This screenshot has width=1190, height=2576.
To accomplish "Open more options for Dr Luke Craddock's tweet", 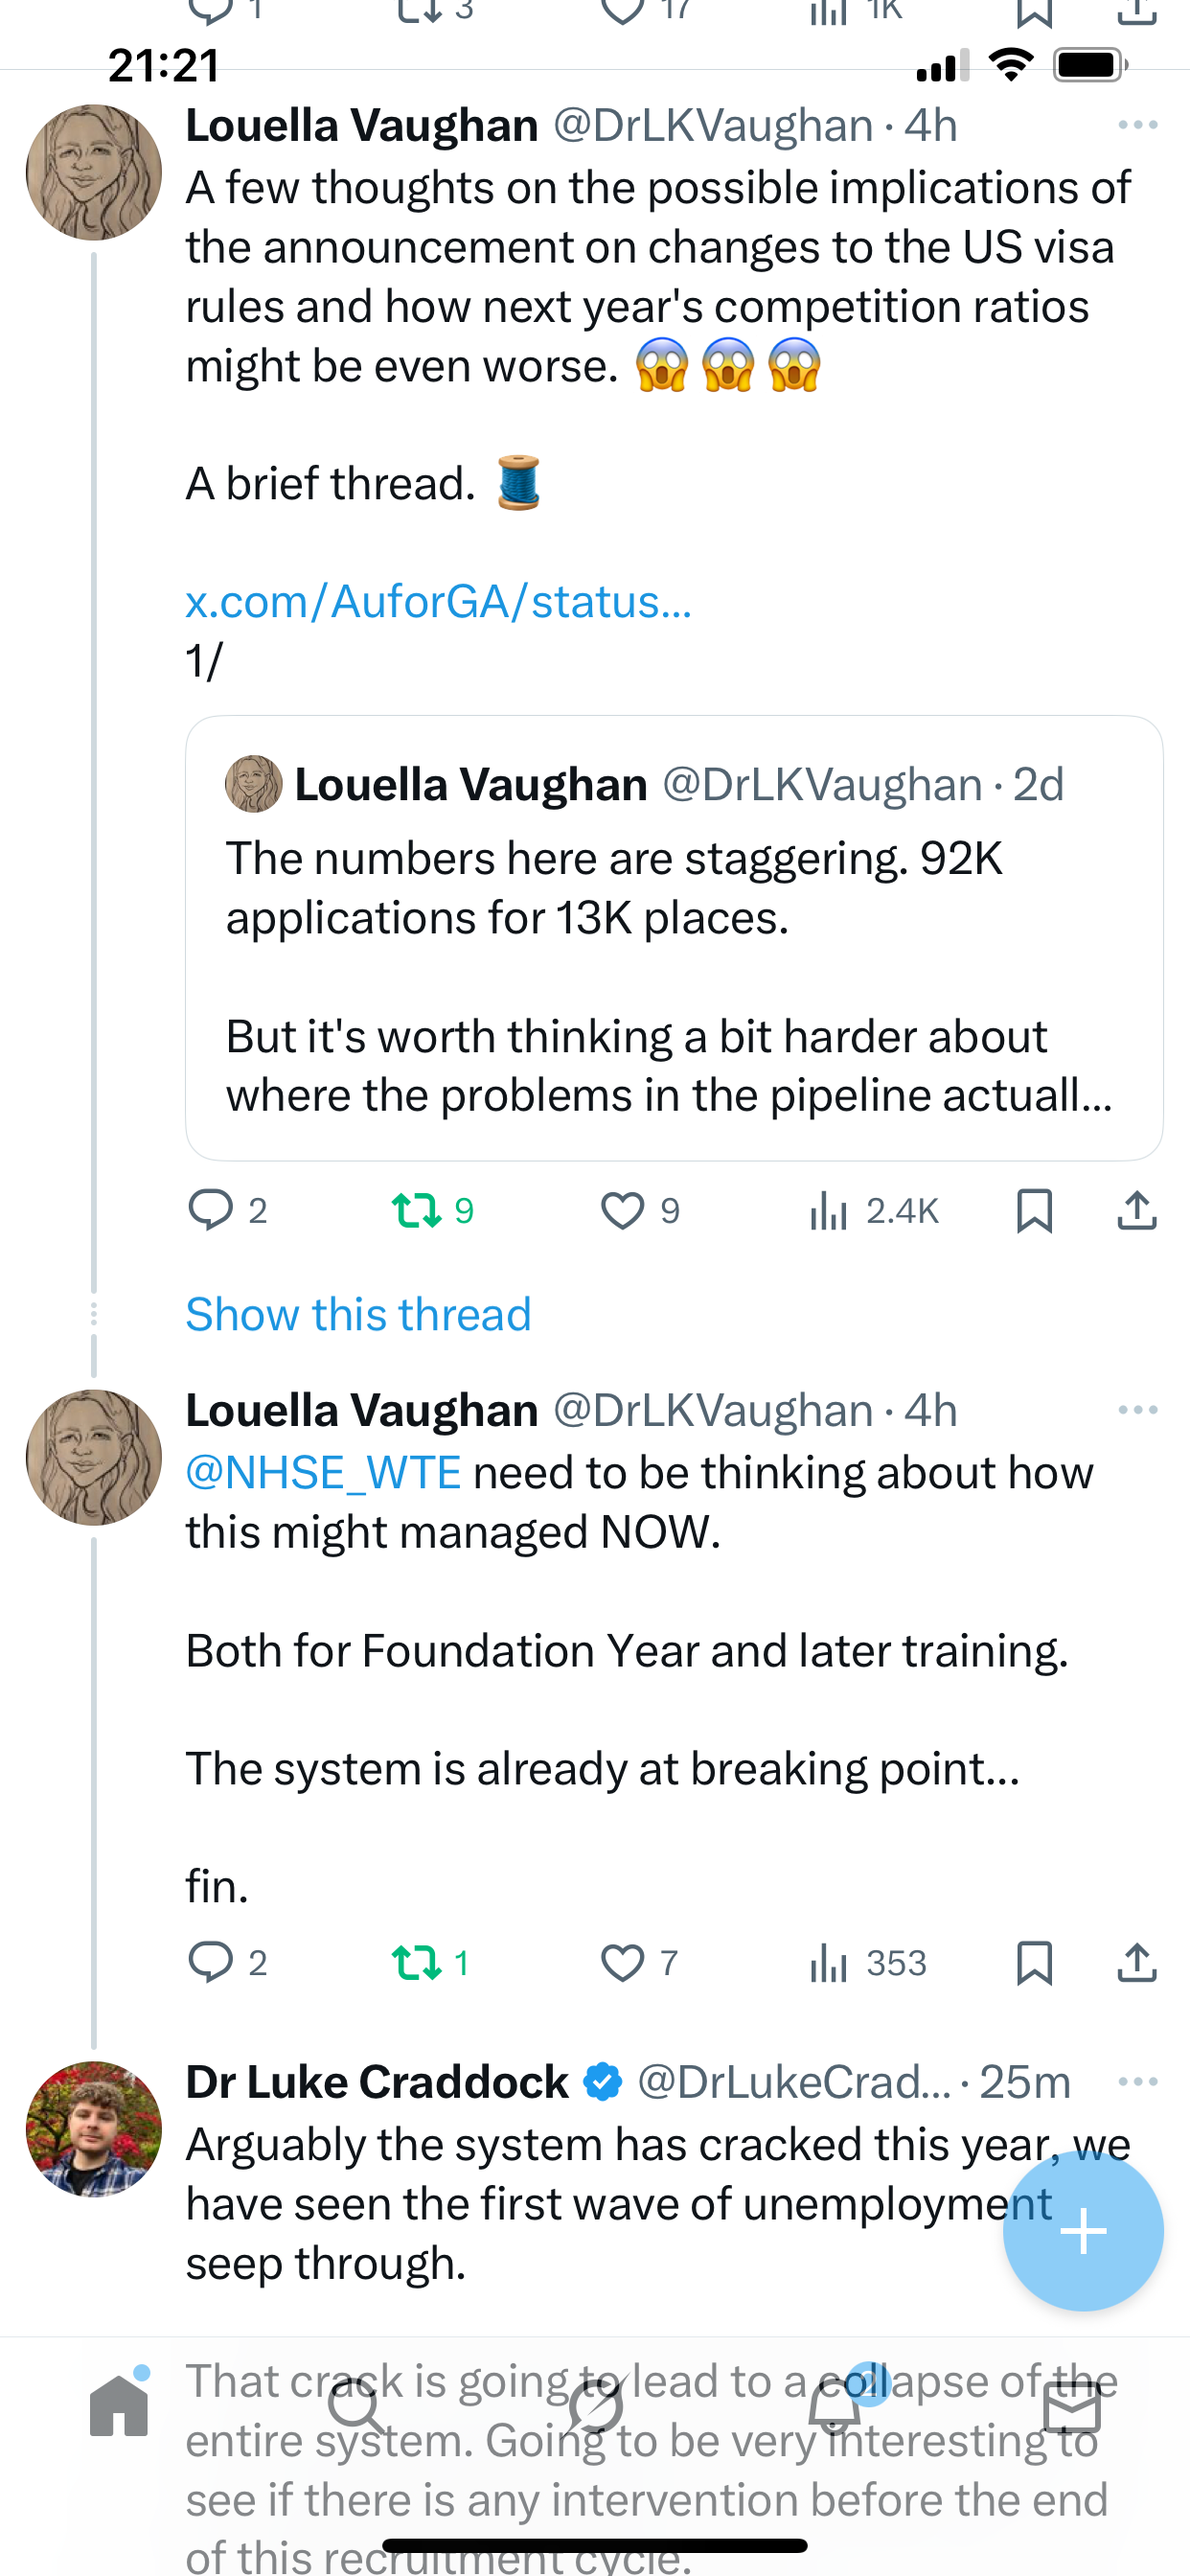I will pos(1138,2082).
